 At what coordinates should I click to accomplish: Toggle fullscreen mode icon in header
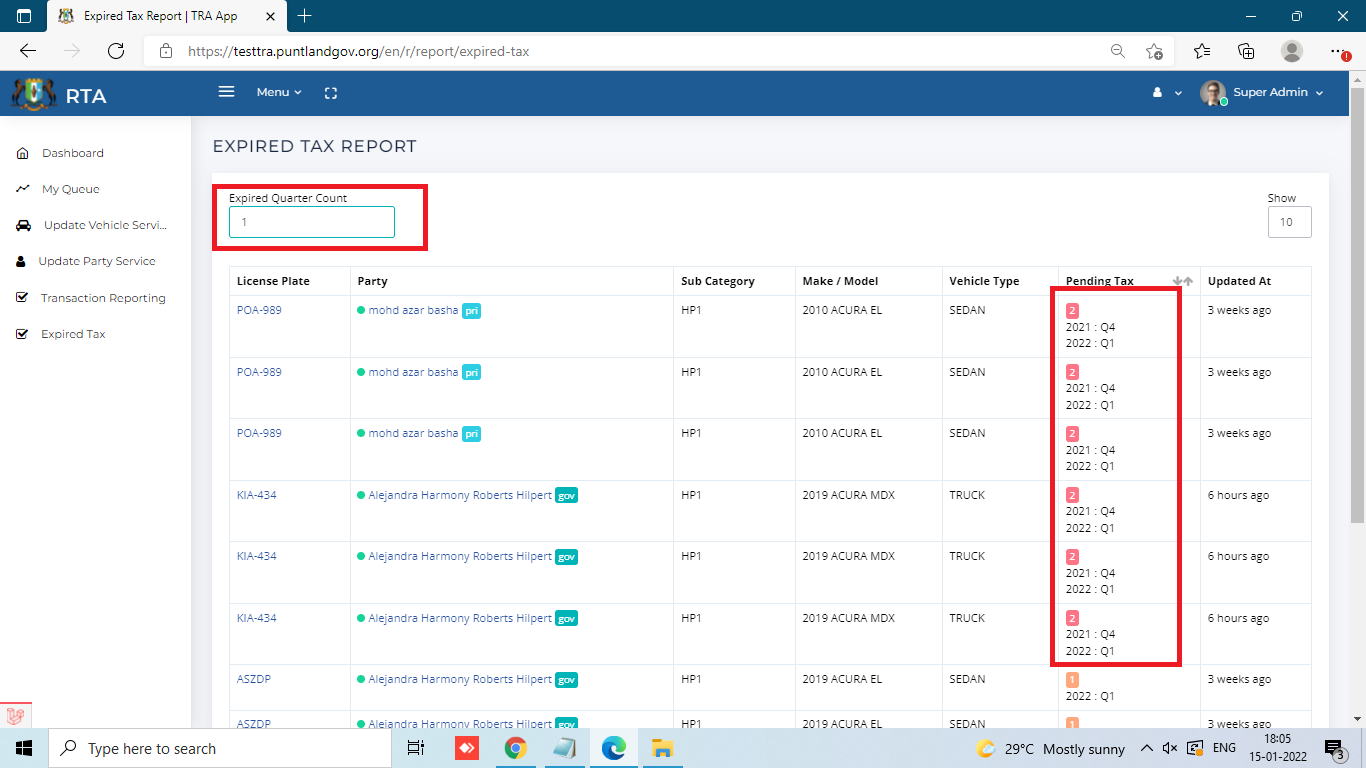tap(331, 93)
